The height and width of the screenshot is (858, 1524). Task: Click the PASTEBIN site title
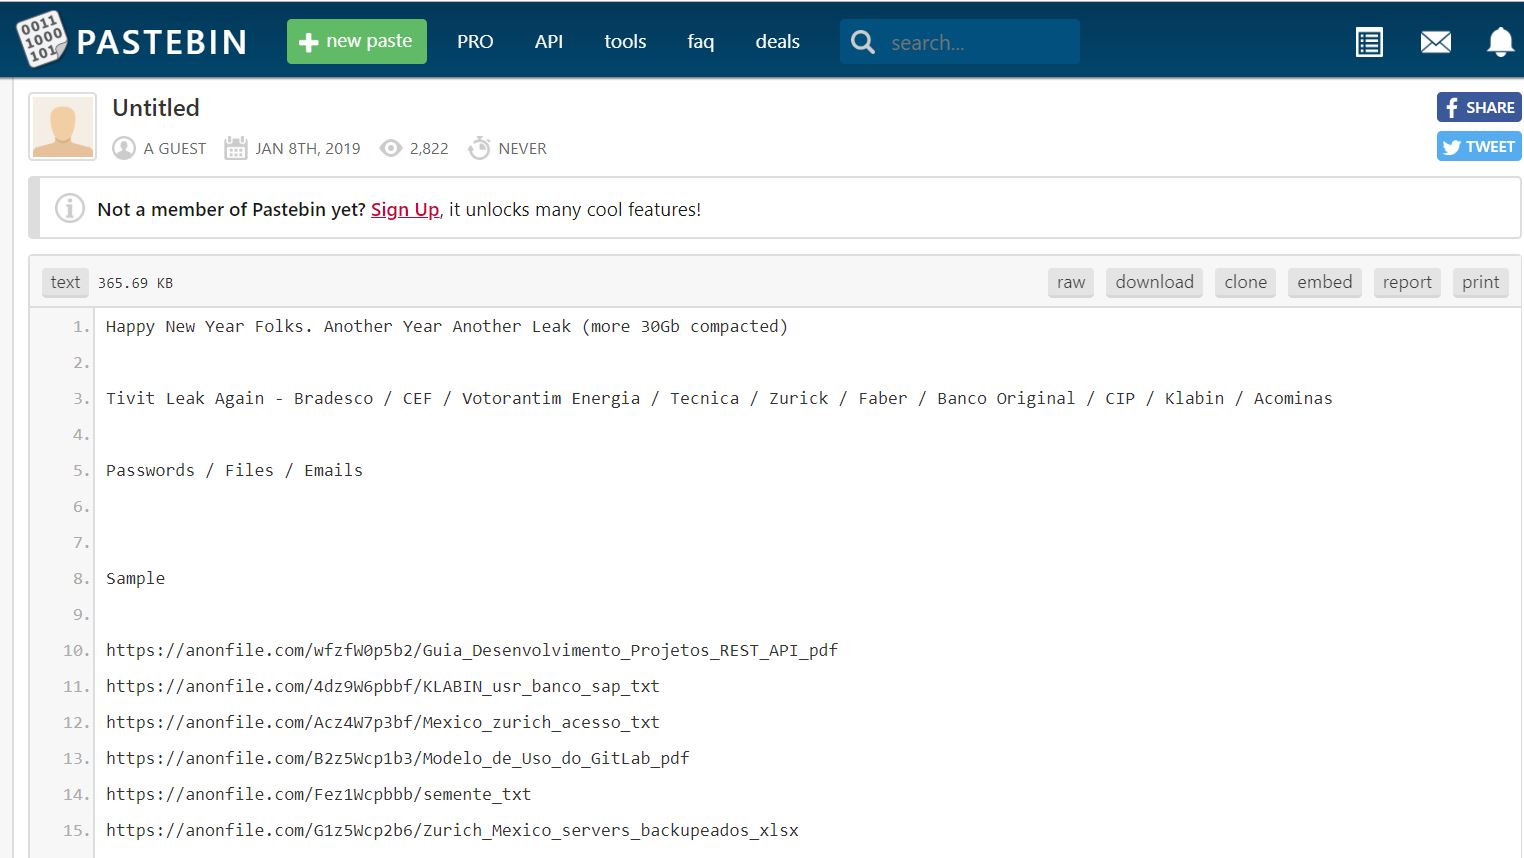[162, 42]
